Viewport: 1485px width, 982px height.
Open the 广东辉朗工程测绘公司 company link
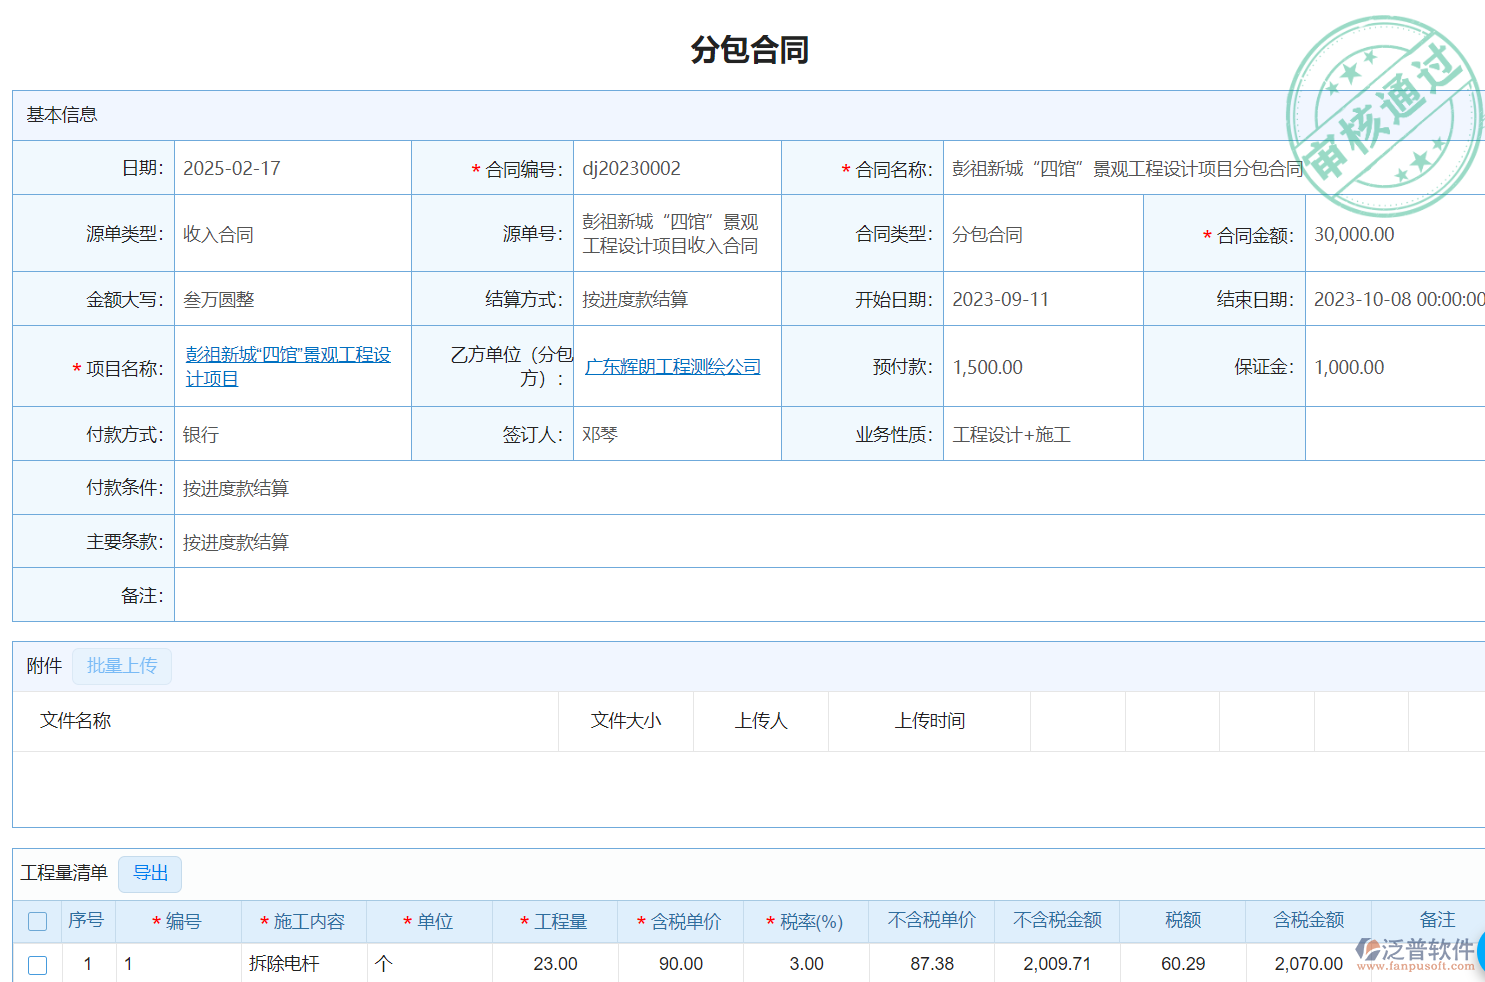click(x=672, y=367)
